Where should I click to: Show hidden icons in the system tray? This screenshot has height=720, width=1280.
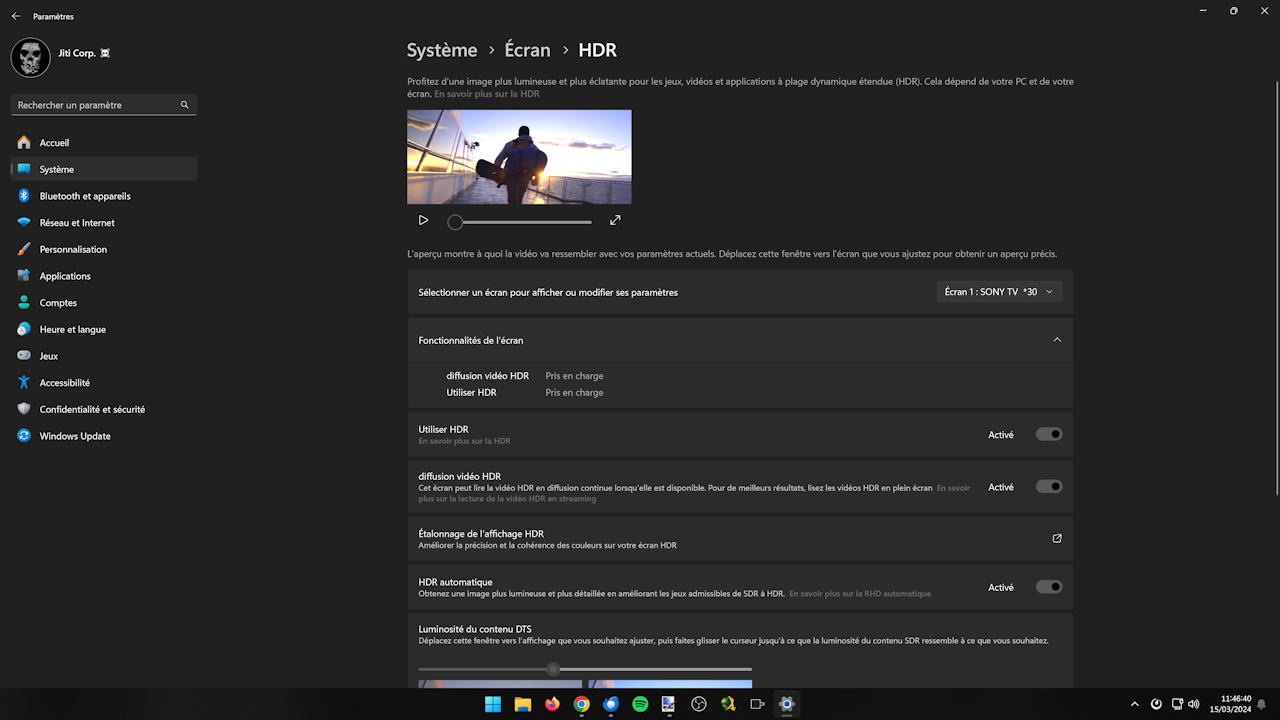[x=1135, y=704]
